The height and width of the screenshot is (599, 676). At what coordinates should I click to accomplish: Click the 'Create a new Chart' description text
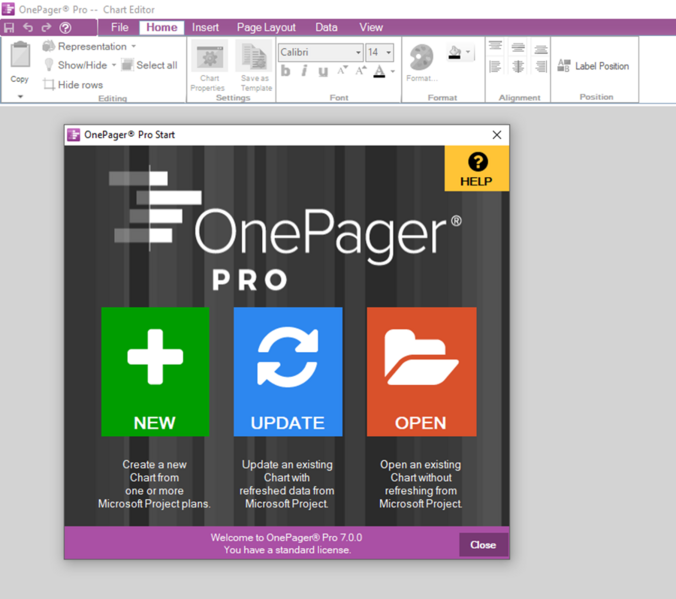[x=154, y=484]
